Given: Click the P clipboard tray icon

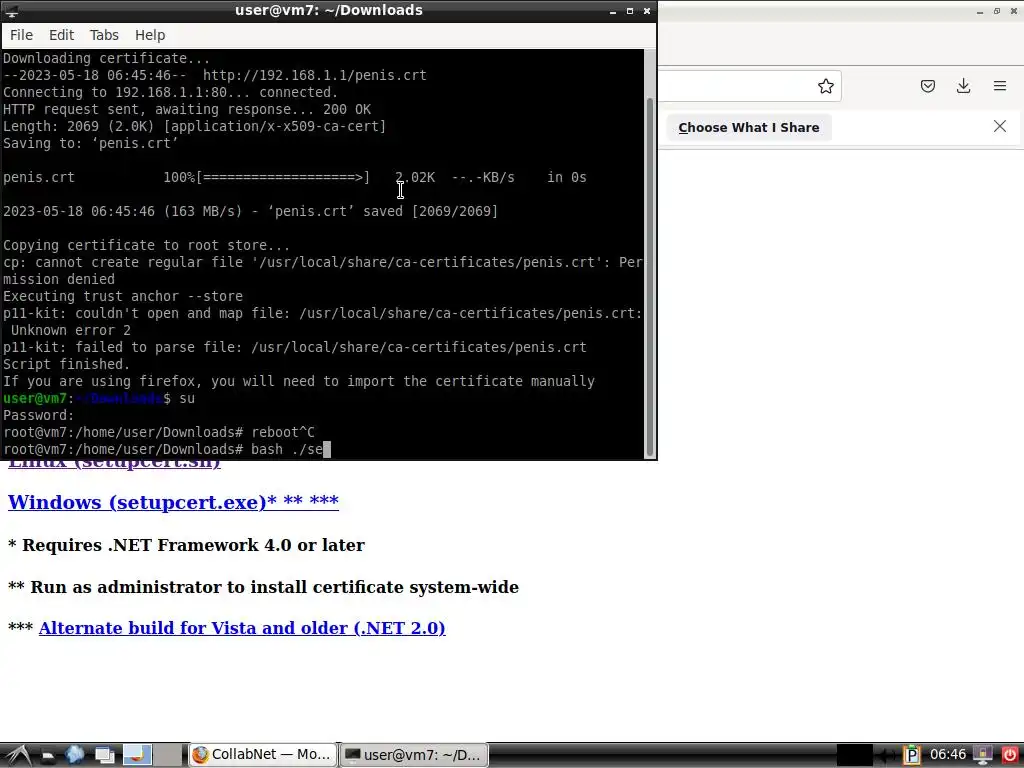Looking at the screenshot, I should click(912, 755).
